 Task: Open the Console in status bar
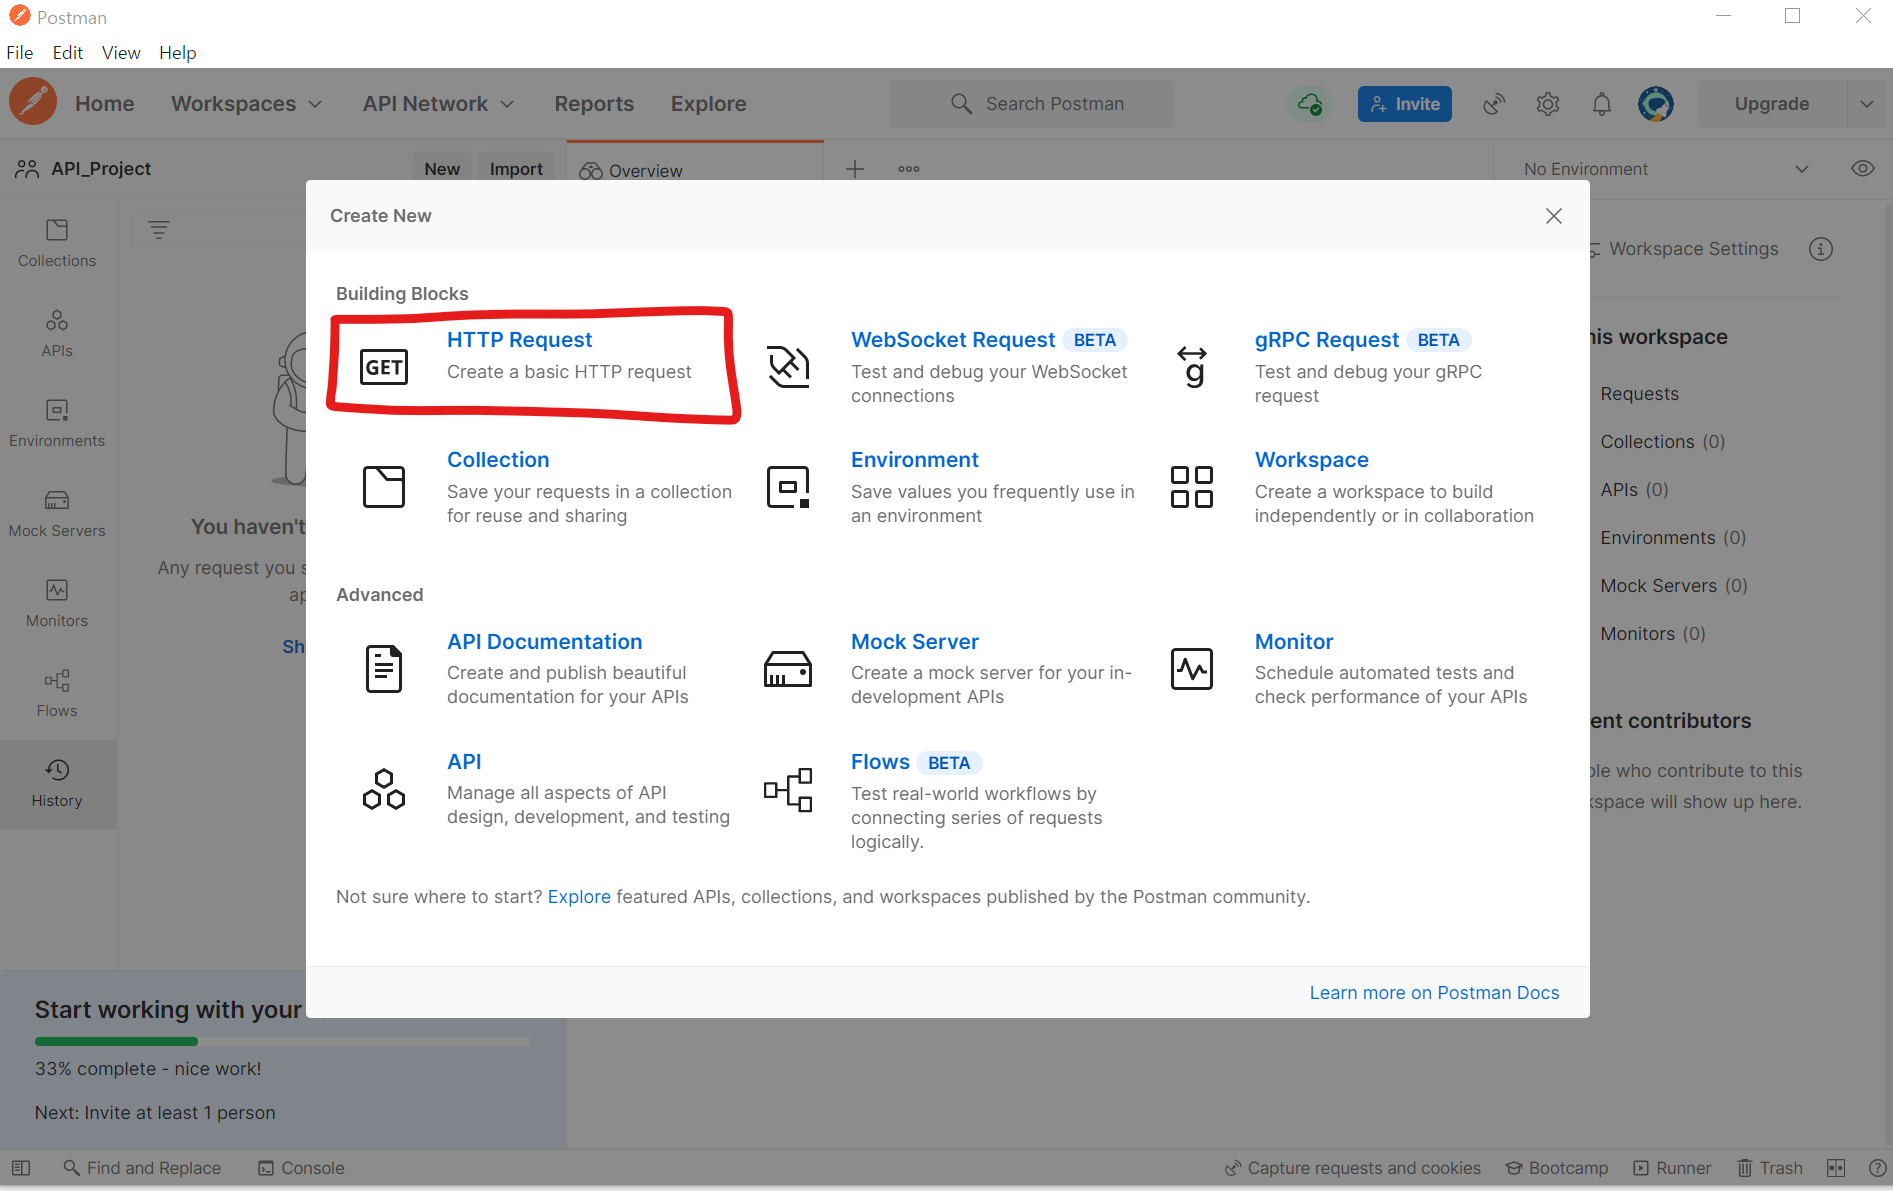click(x=301, y=1168)
